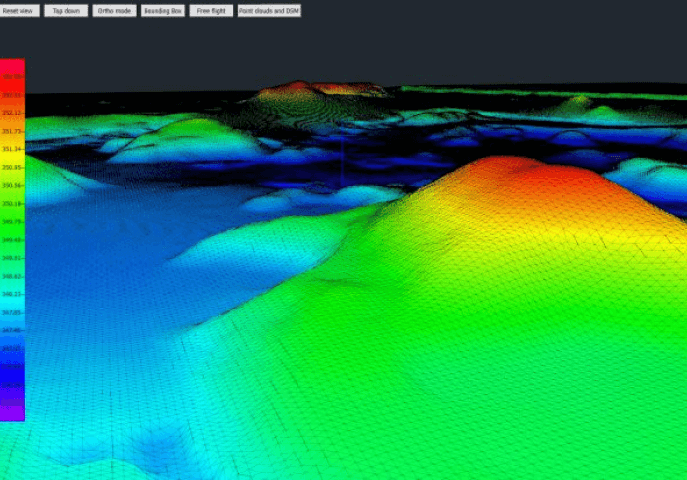Click the 349.40 value on green legend band
The image size is (687, 480).
click(x=12, y=240)
